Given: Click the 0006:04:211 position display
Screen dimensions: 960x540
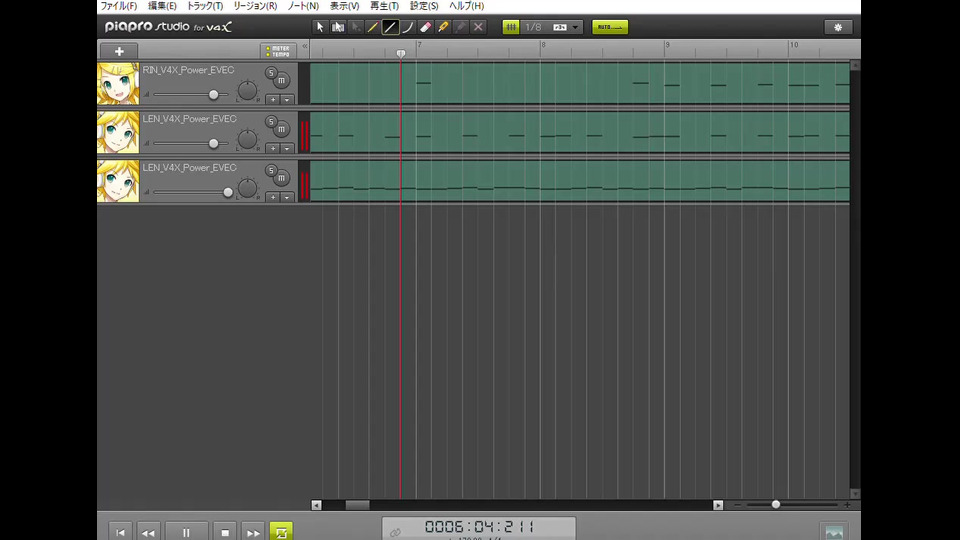Looking at the screenshot, I should 479,527.
